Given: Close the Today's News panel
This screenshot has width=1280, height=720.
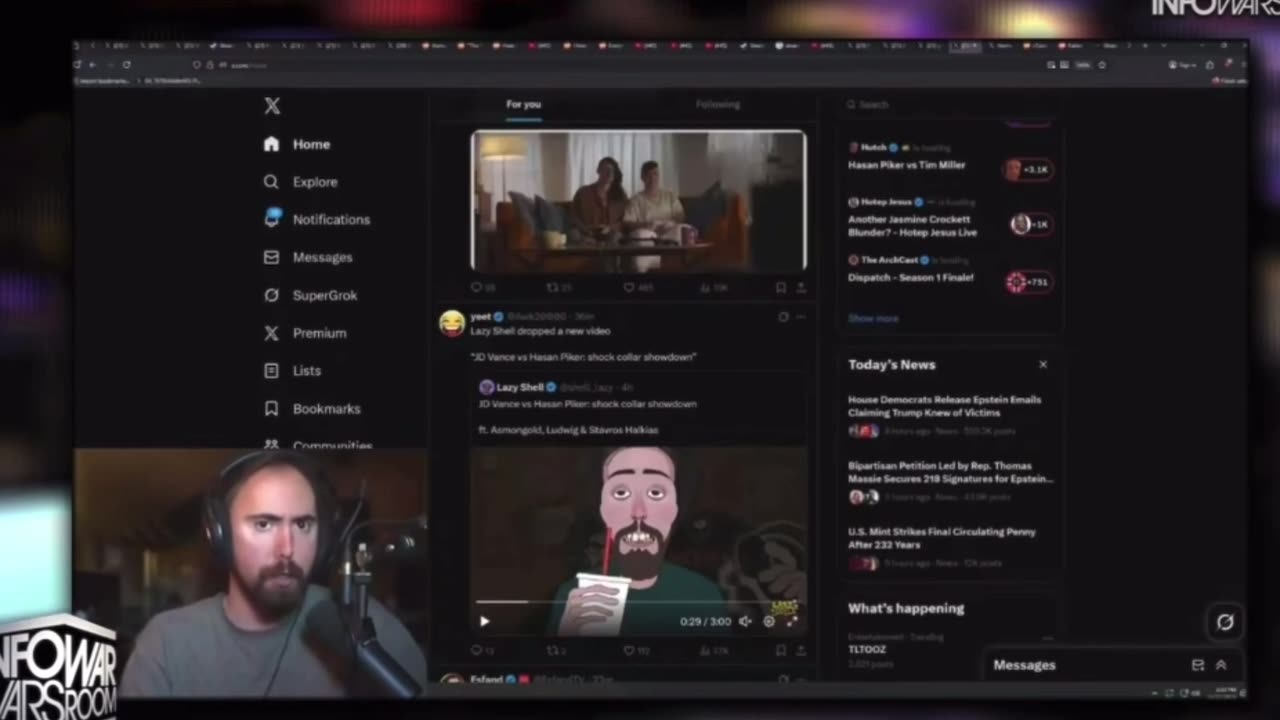Looking at the screenshot, I should (x=1043, y=365).
